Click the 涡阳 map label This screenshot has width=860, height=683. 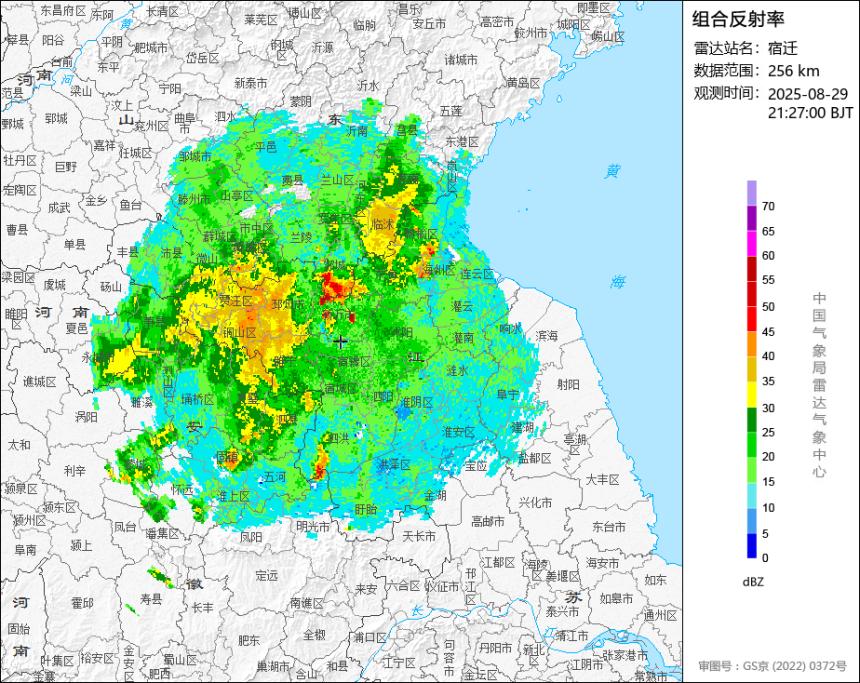(x=86, y=417)
